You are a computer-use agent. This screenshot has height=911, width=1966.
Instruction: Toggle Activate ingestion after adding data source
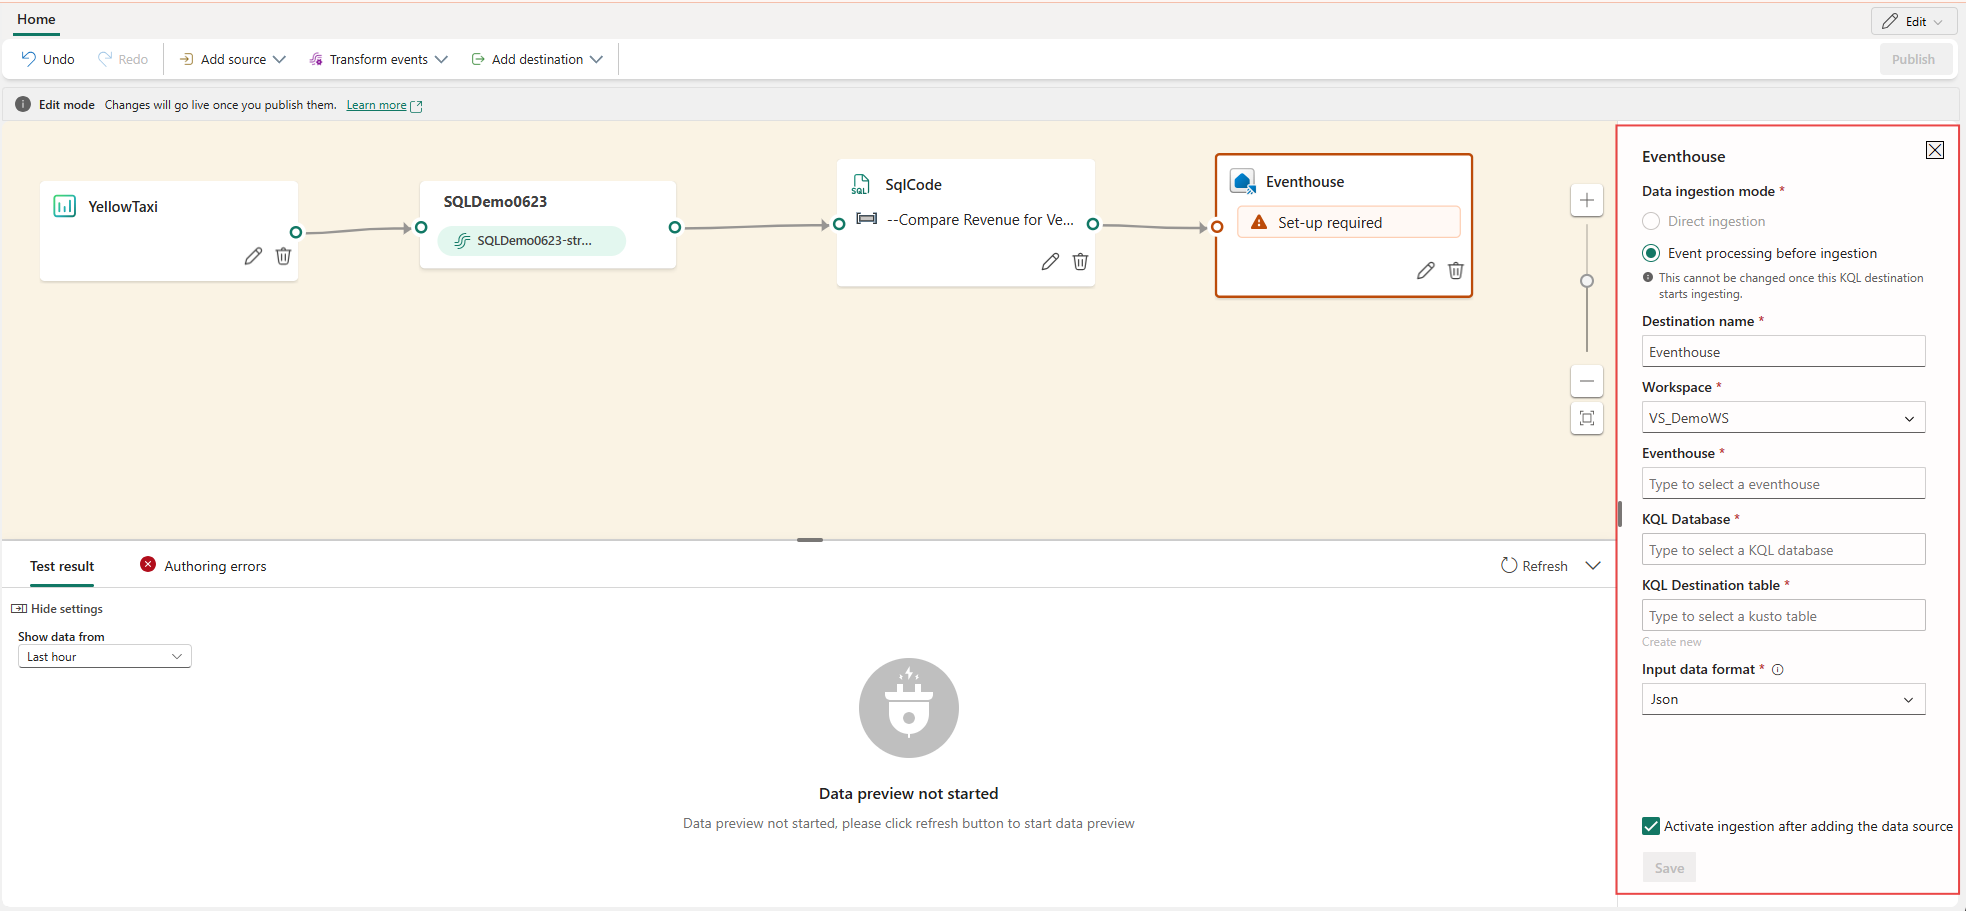(1651, 826)
